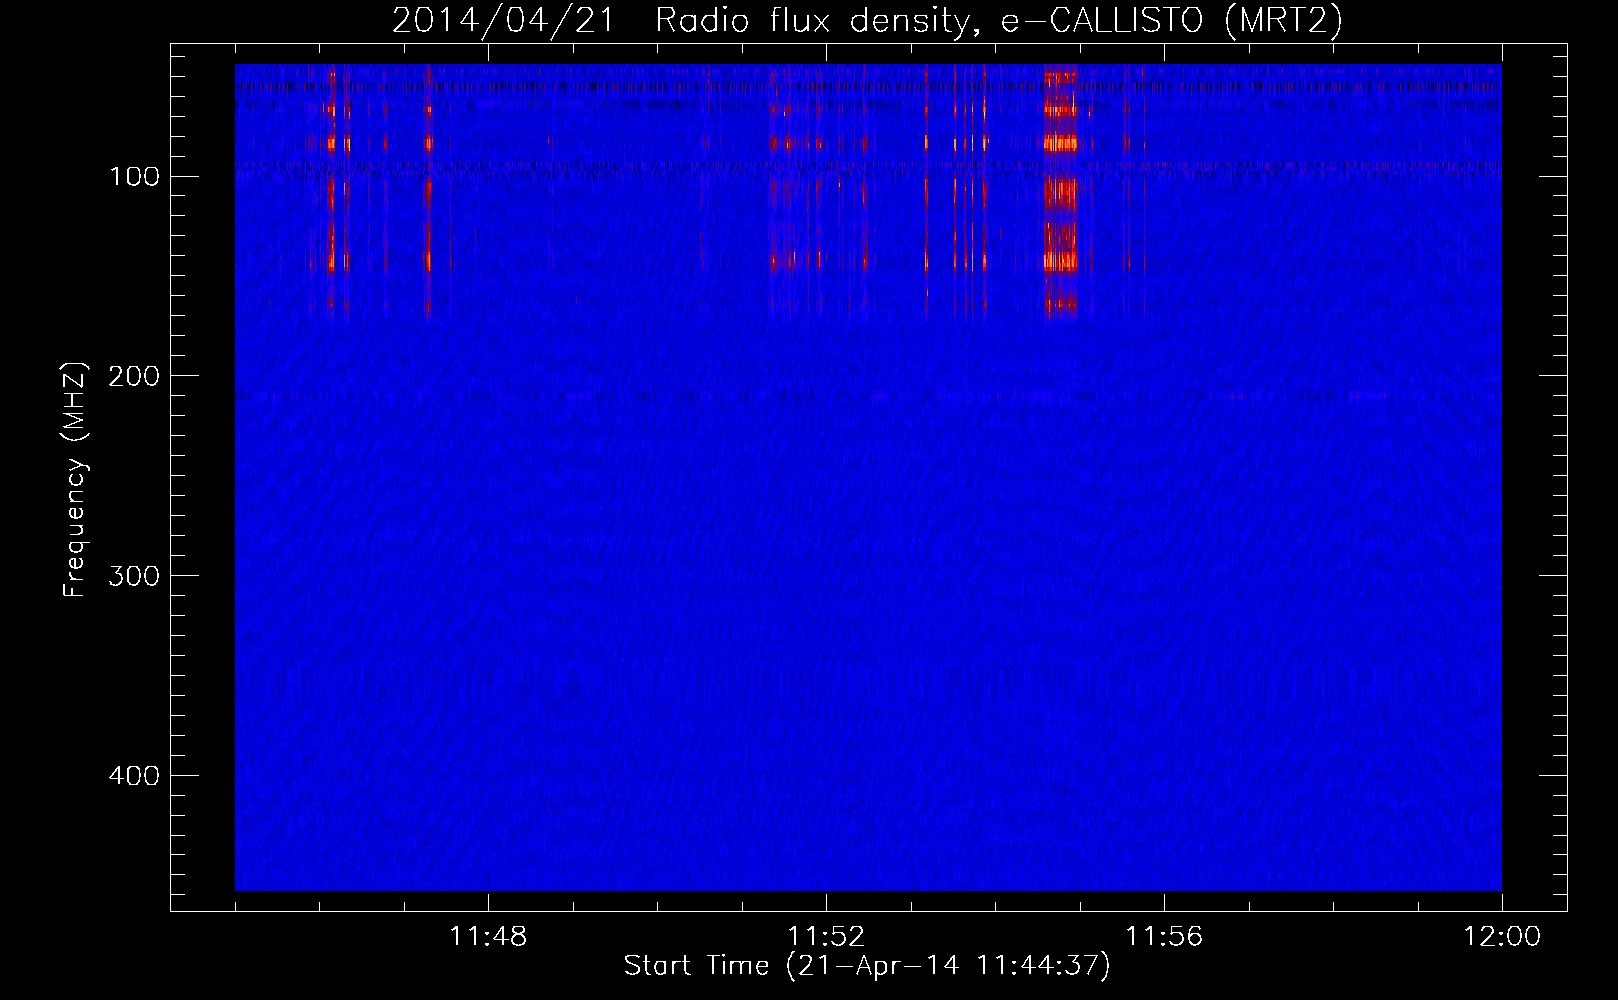Click the plot title '2014/04/21 Radio flux density'

coord(867,20)
